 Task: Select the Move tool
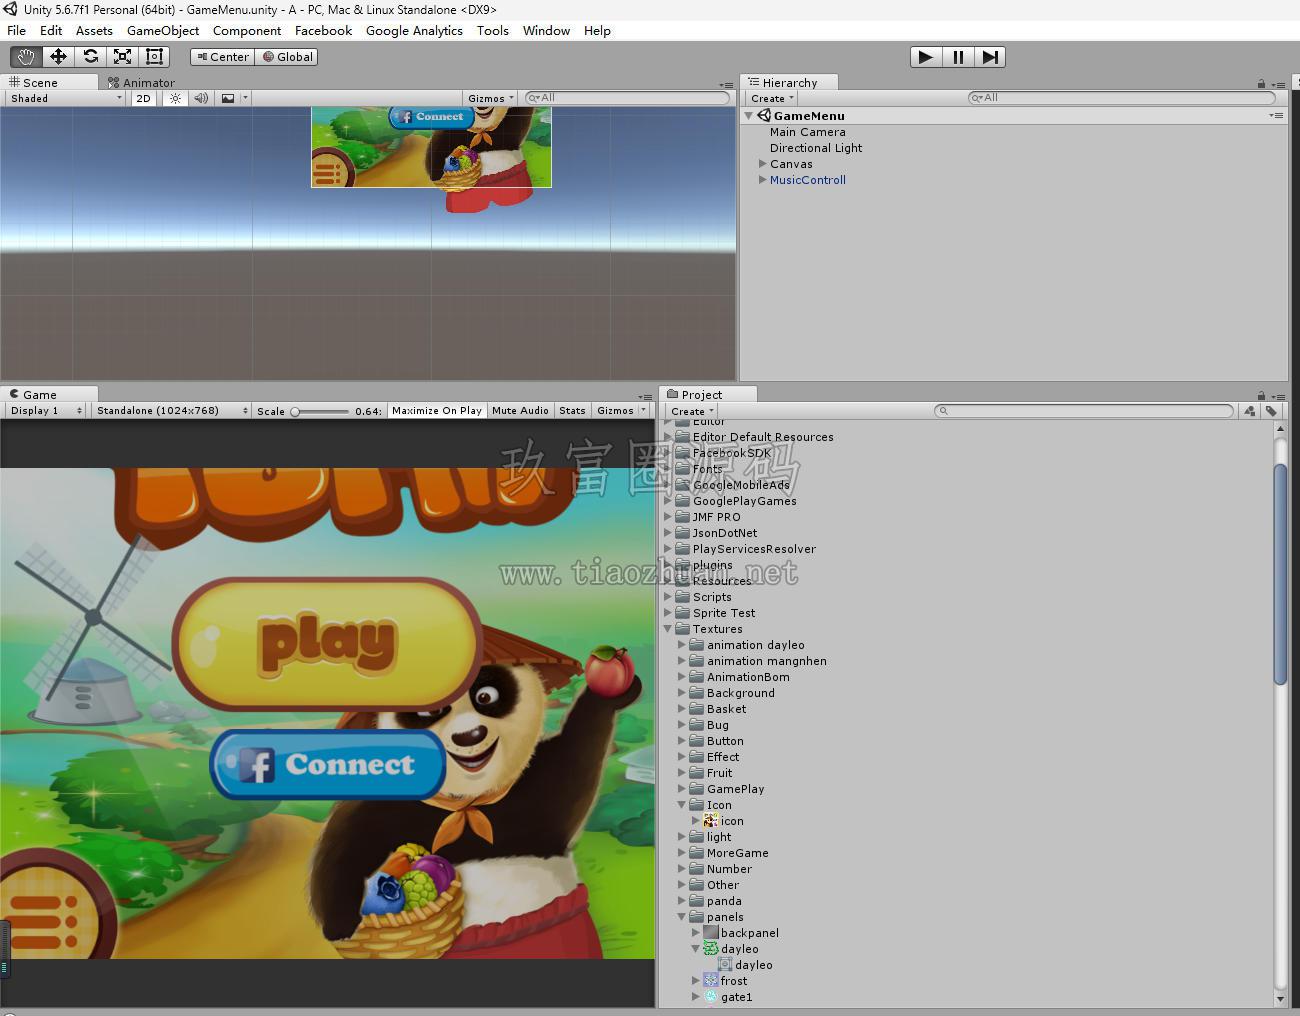(58, 57)
